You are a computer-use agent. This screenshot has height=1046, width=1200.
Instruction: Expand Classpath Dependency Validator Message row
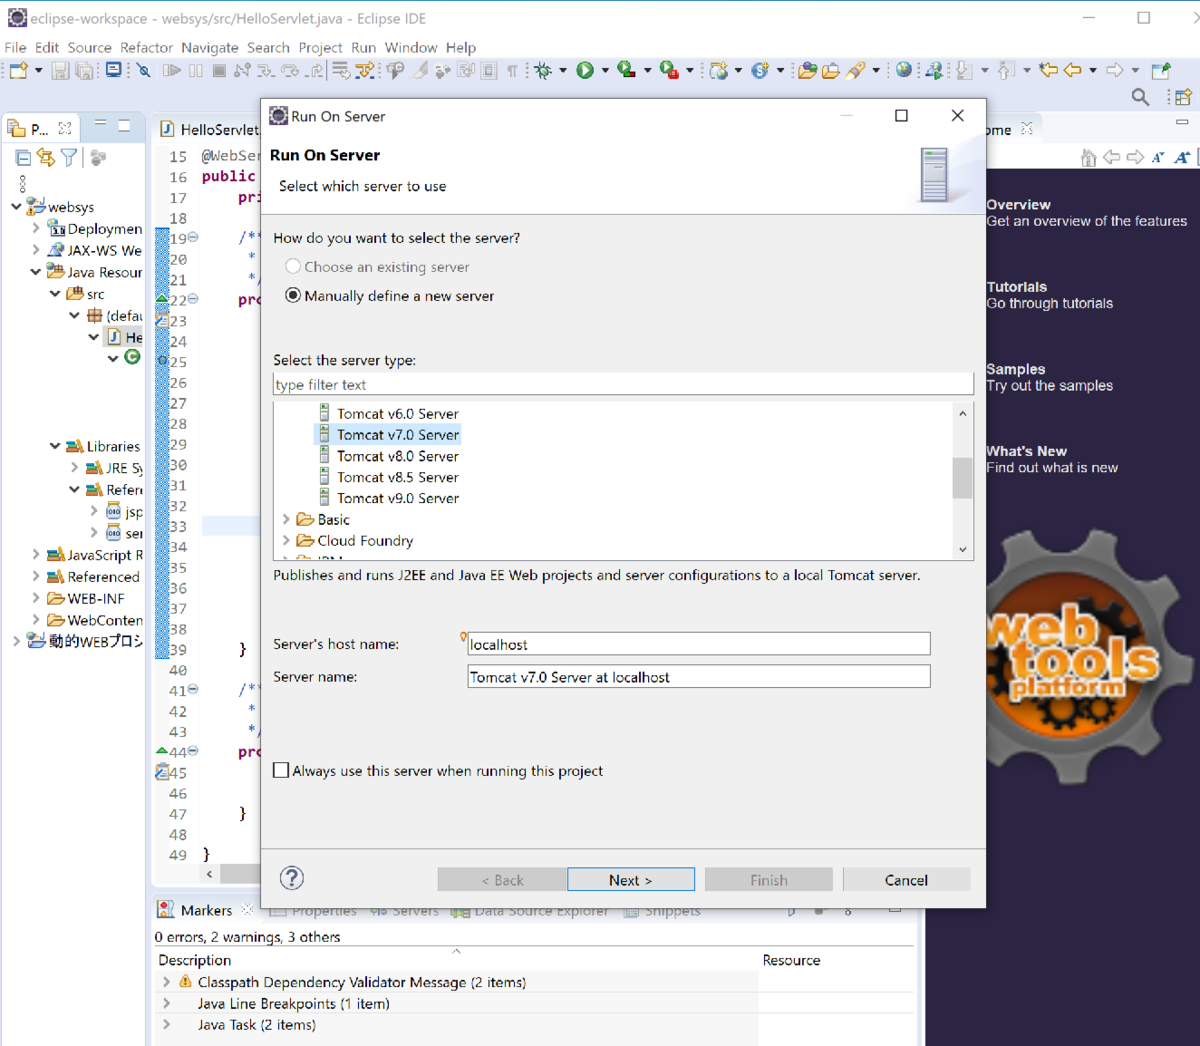pyautogui.click(x=167, y=982)
